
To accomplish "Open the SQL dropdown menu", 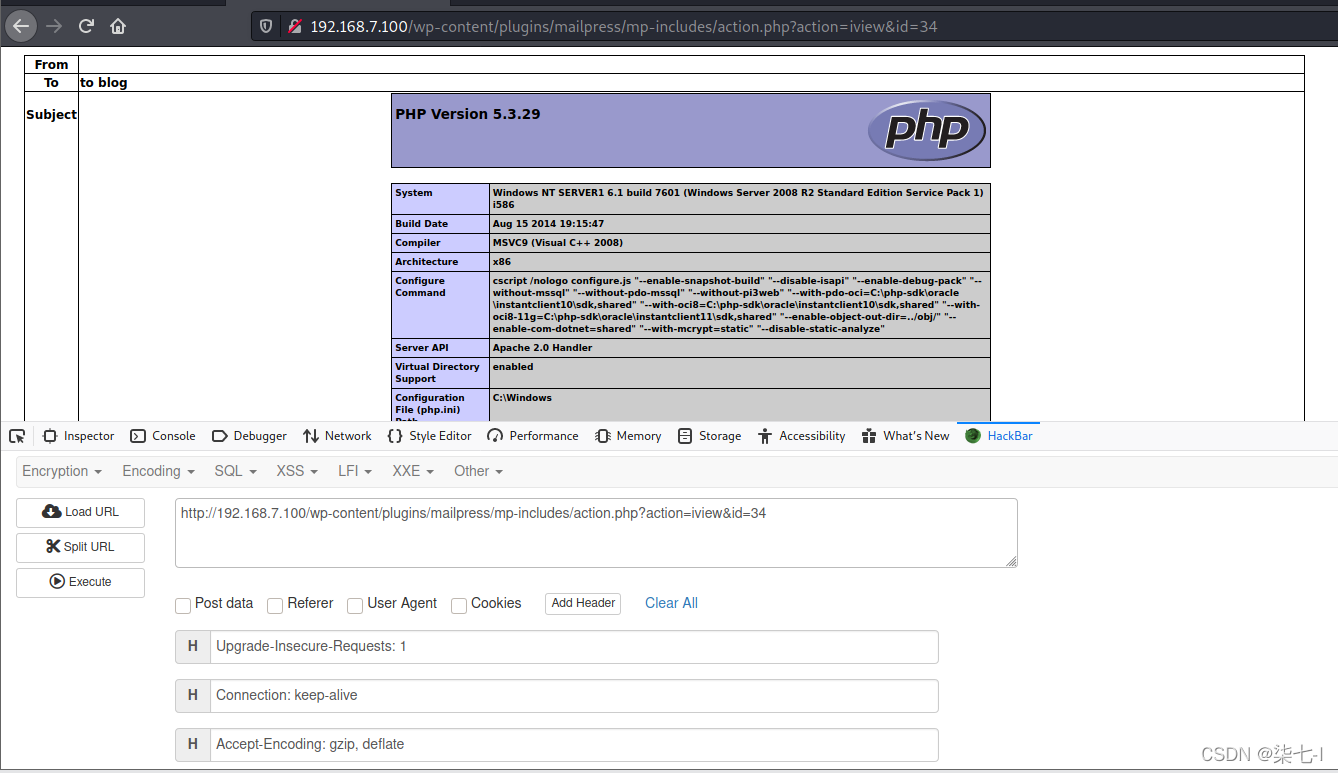I will point(235,471).
